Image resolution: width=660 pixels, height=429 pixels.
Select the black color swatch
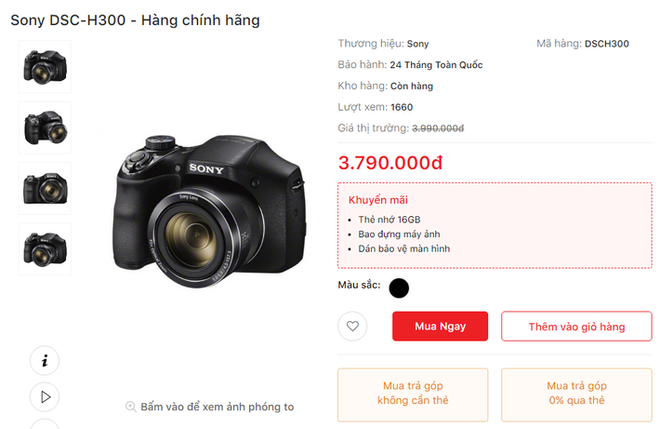click(x=399, y=288)
